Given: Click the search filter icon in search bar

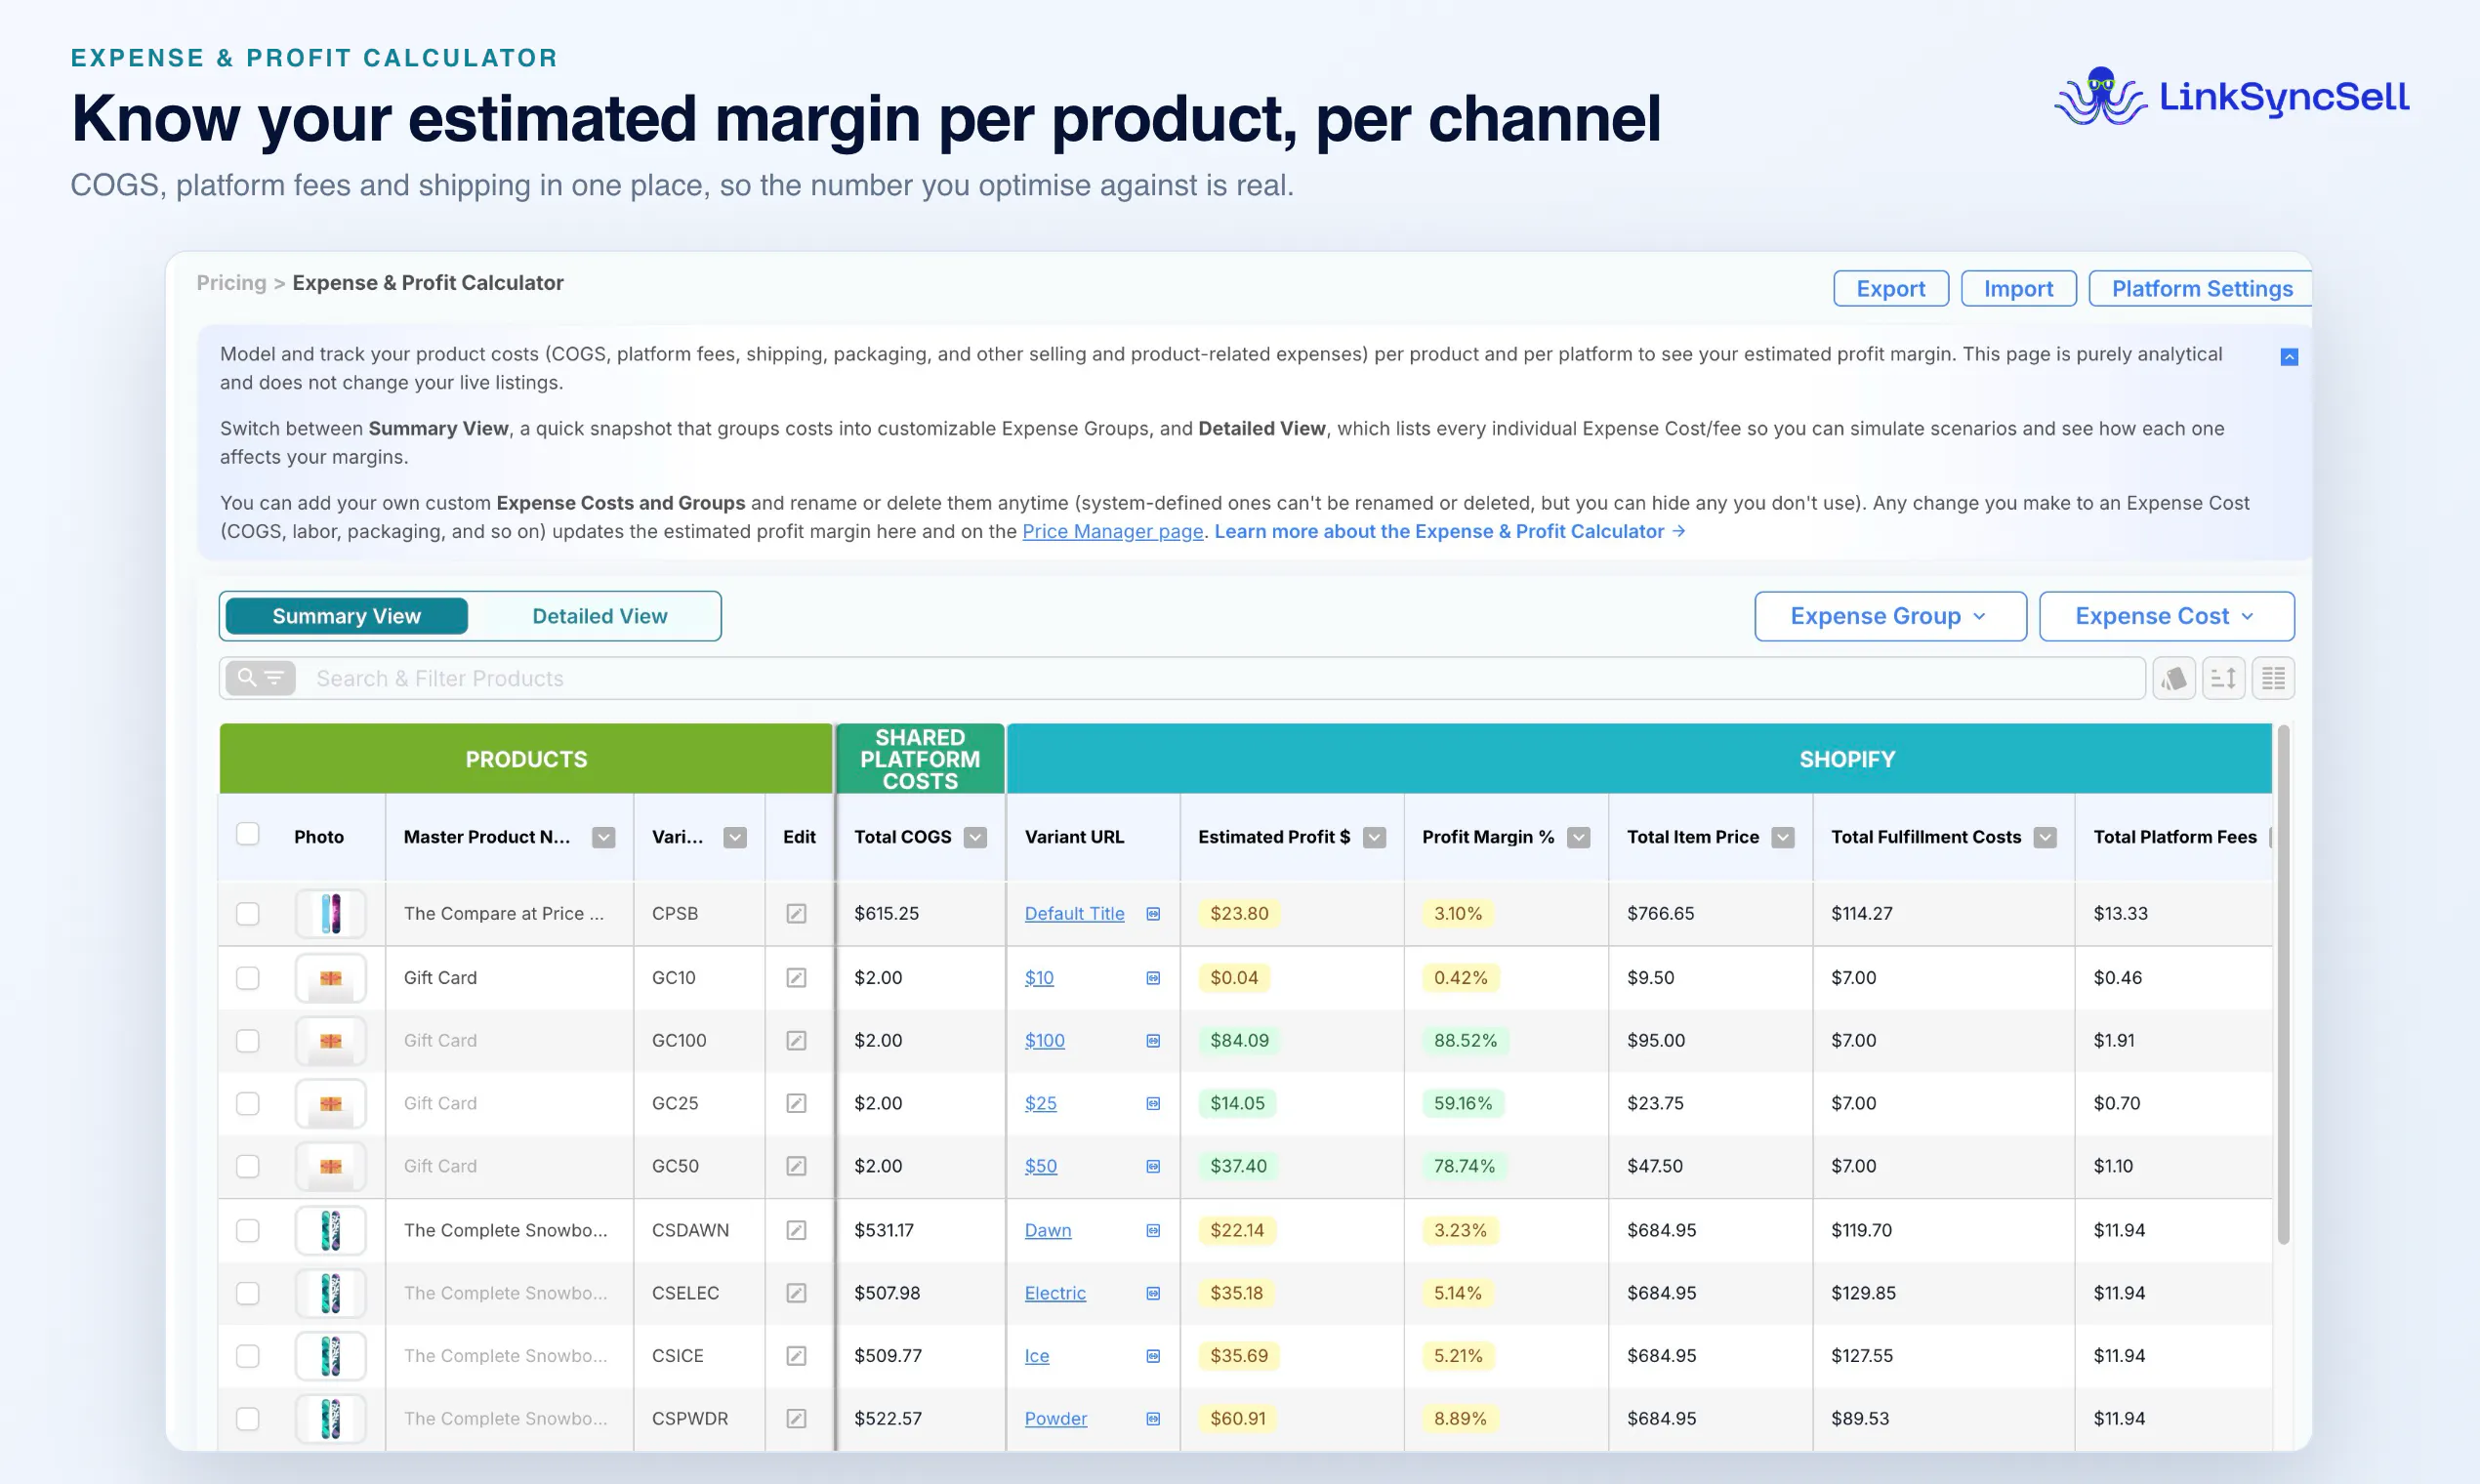Looking at the screenshot, I should coord(260,678).
